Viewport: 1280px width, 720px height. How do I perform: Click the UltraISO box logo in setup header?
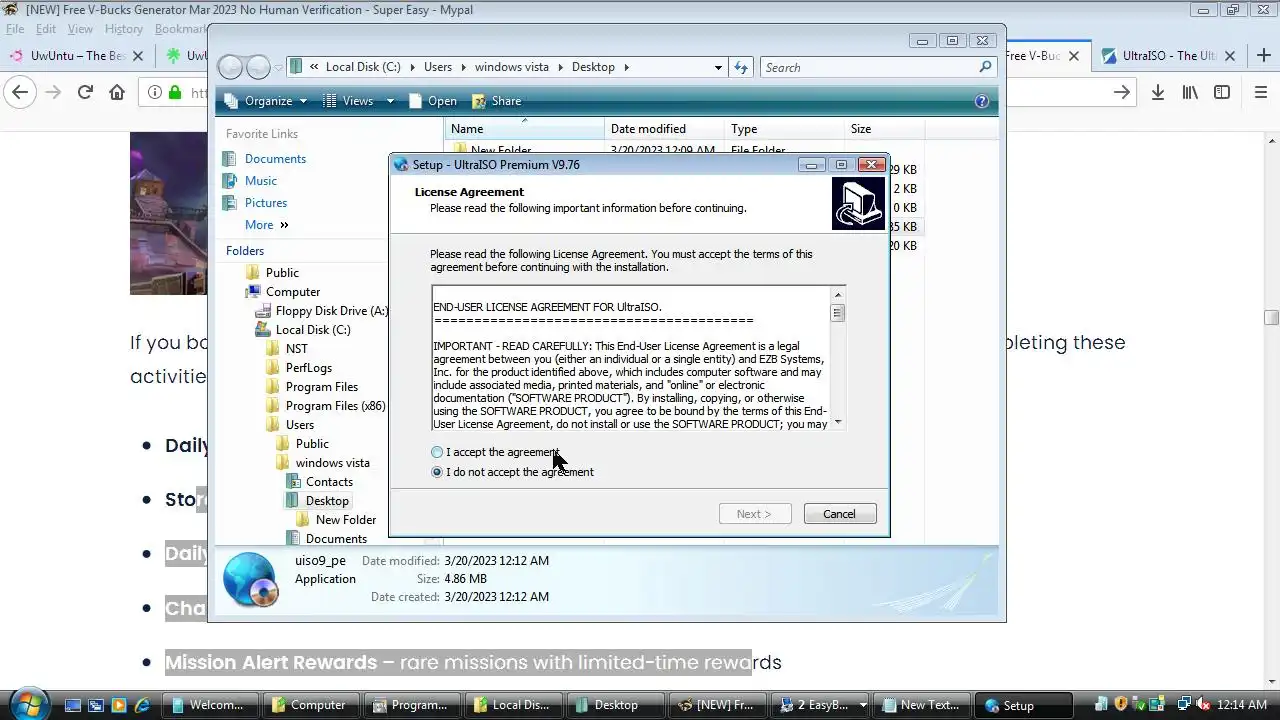[858, 204]
